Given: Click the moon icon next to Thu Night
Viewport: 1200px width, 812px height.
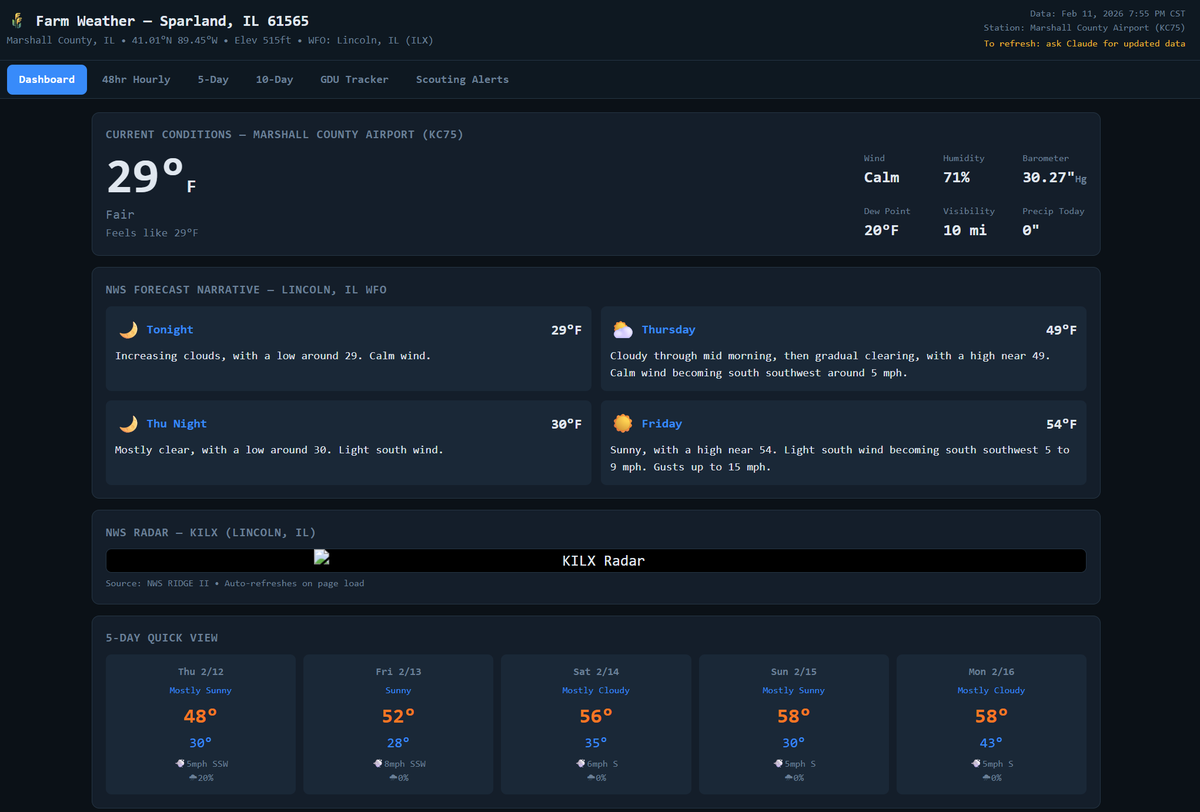Looking at the screenshot, I should point(128,424).
